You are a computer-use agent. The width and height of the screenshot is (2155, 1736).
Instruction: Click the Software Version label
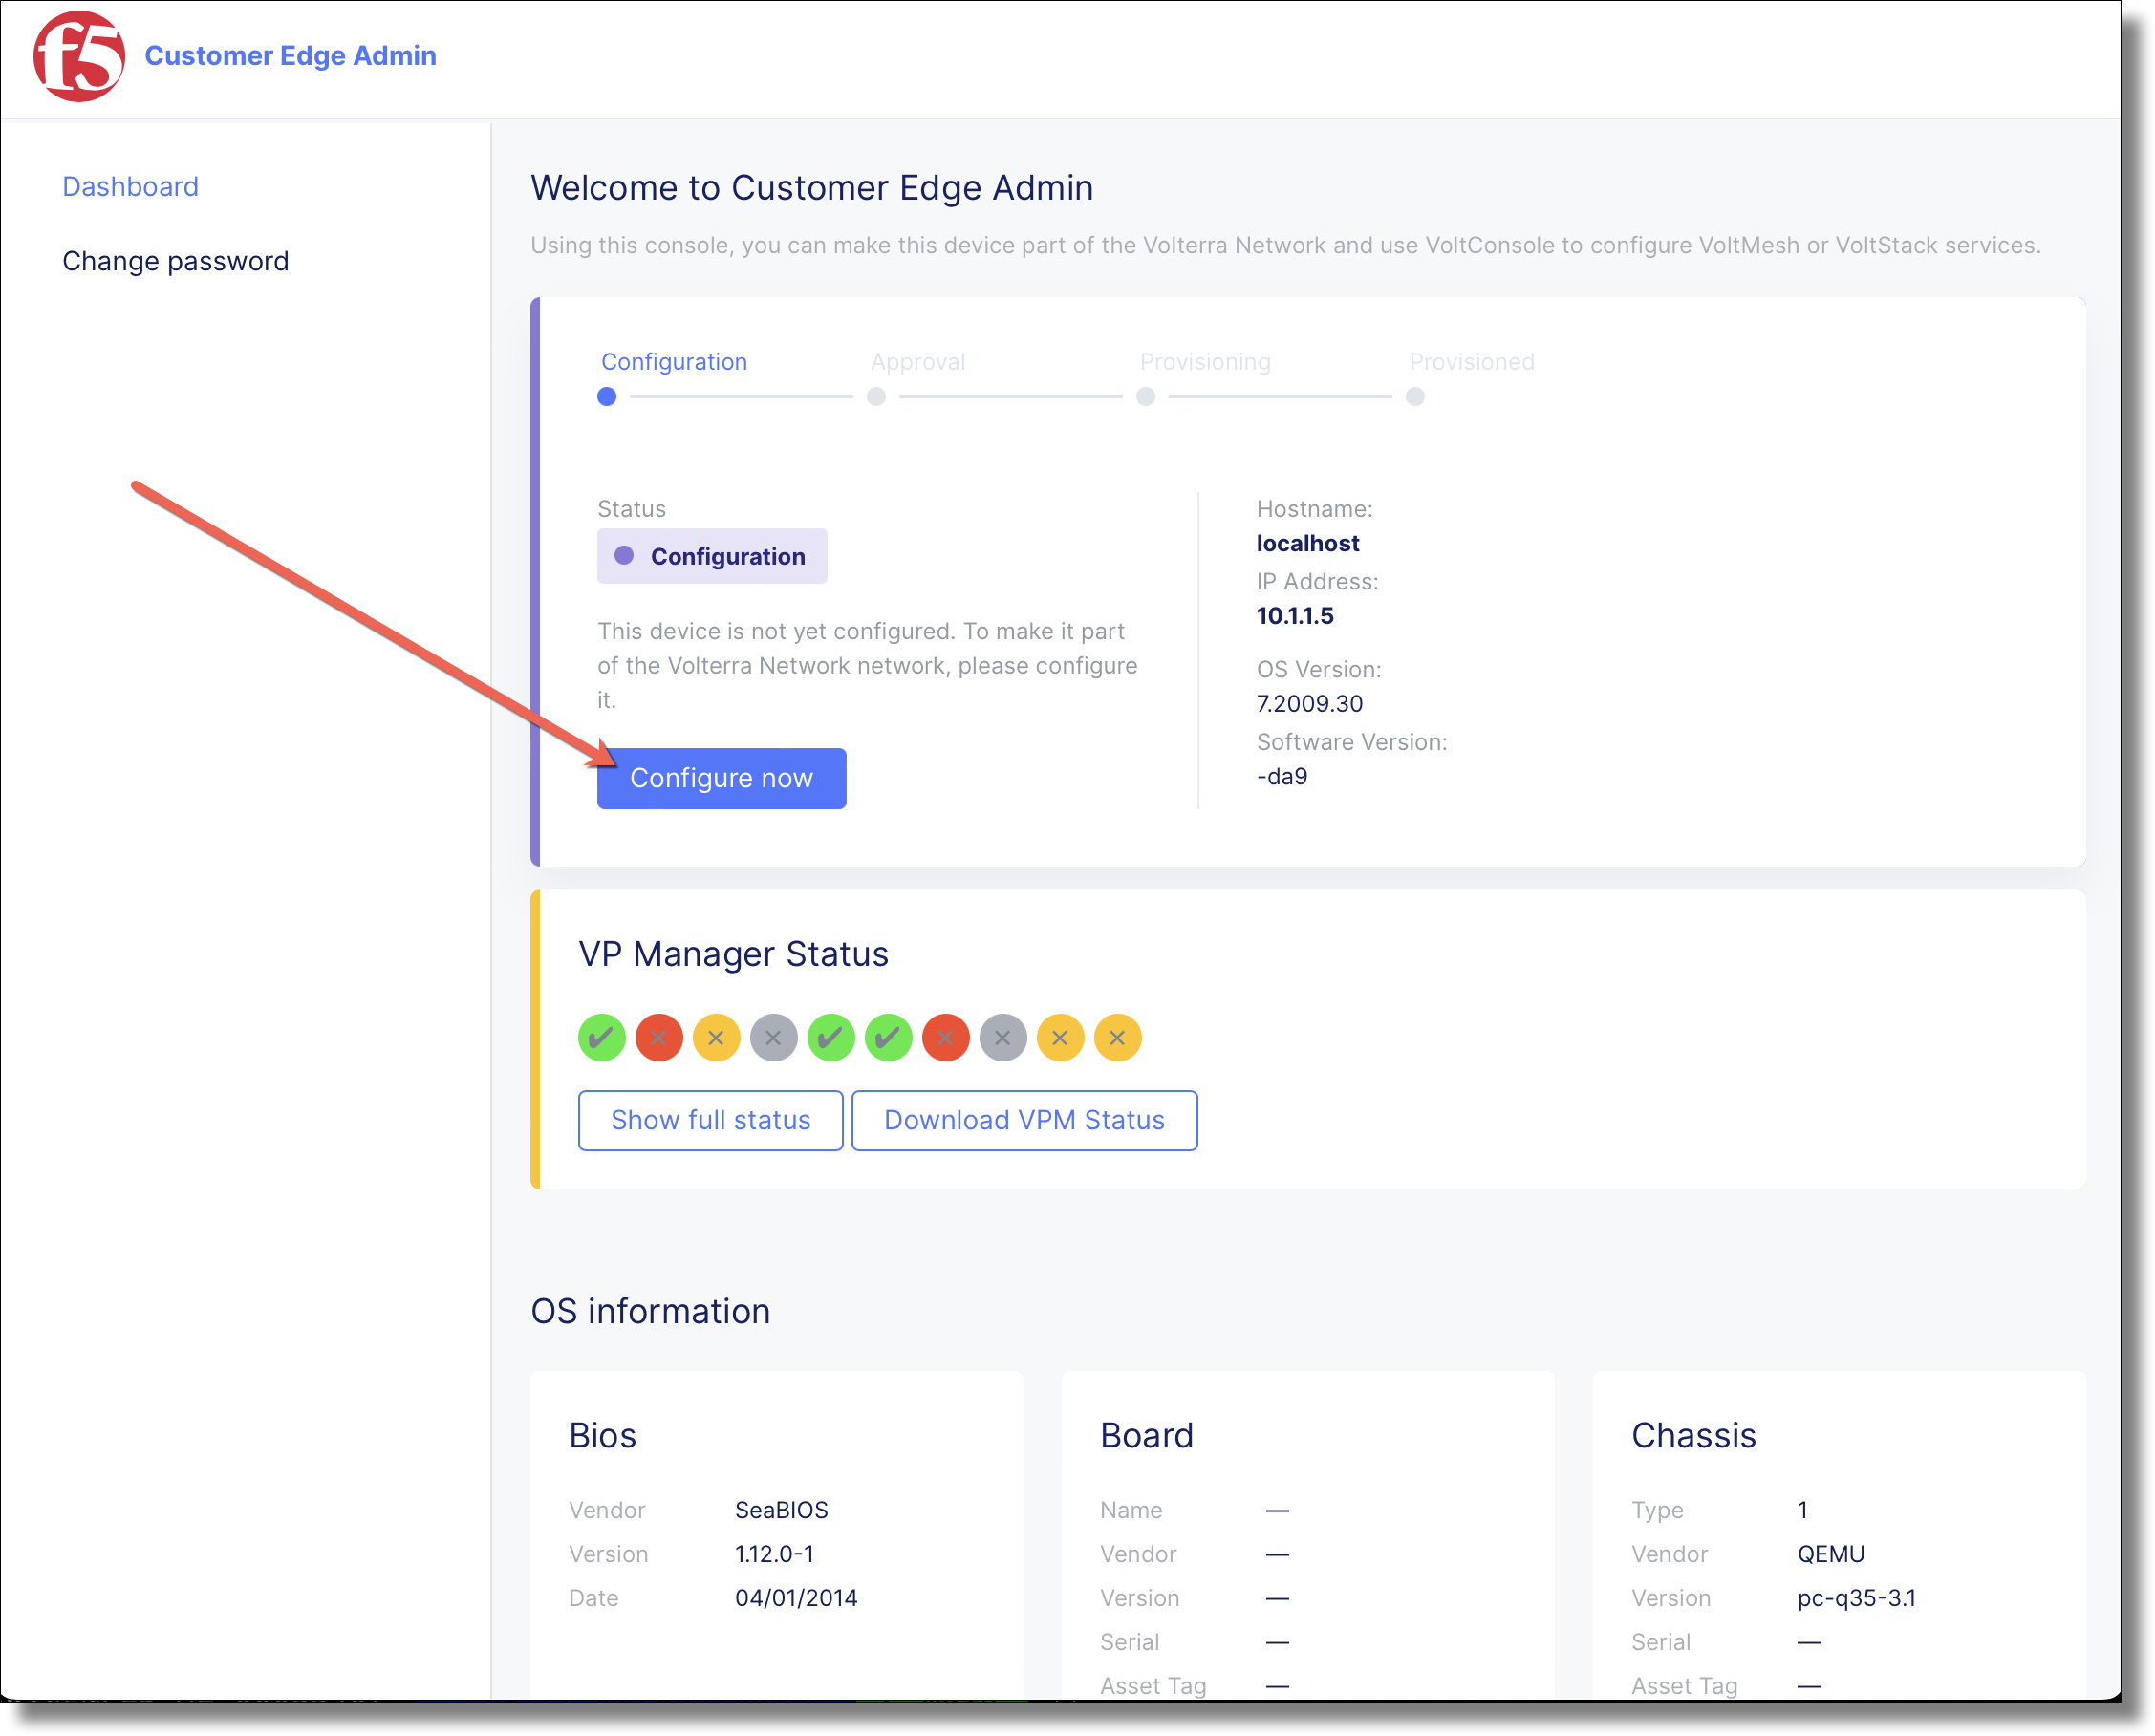(x=1352, y=742)
